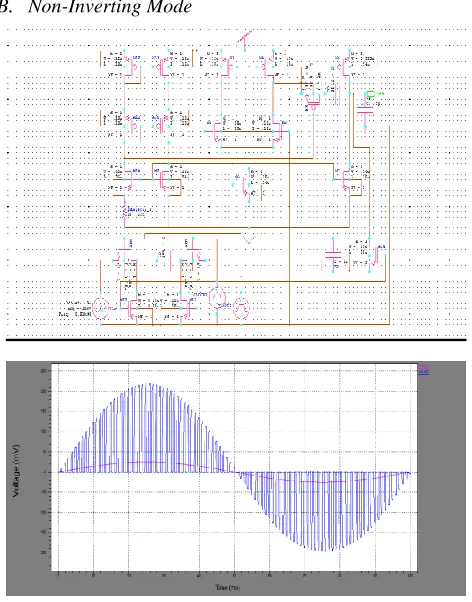Click the tall capacitor beside the triangle symbol

pyautogui.click(x=337, y=93)
